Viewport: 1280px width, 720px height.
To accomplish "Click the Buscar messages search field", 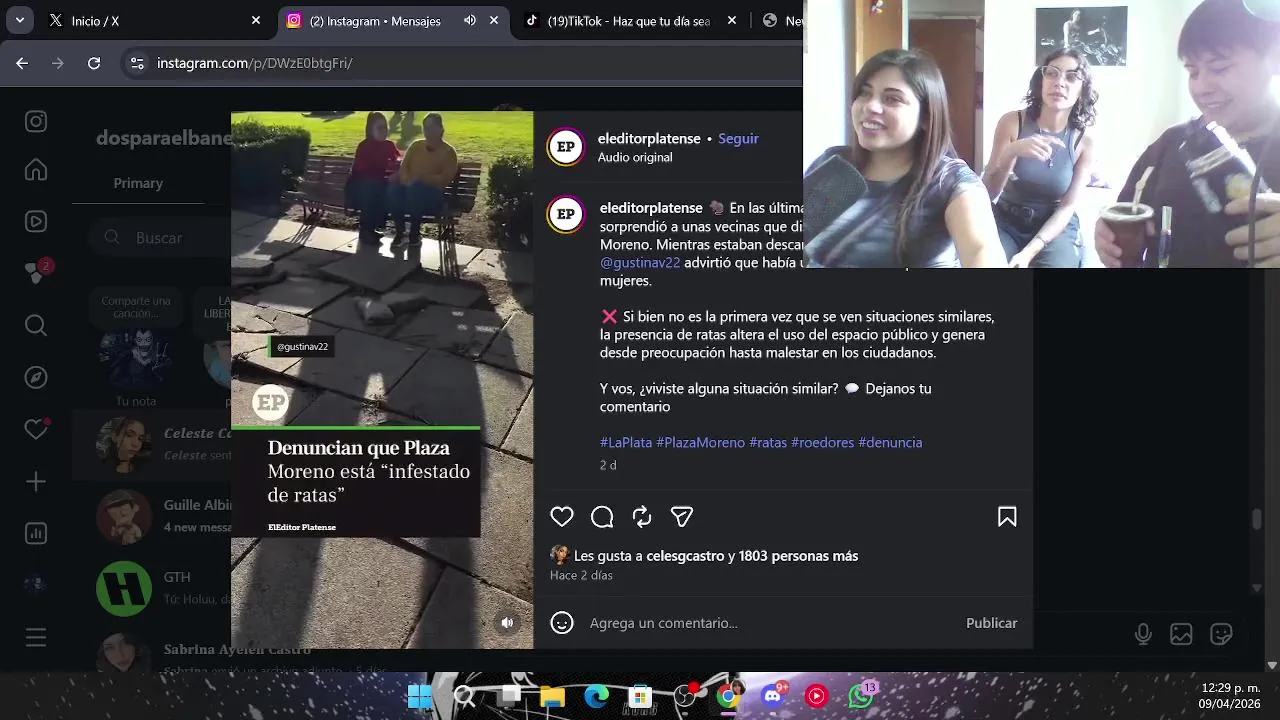I will pyautogui.click(x=160, y=238).
